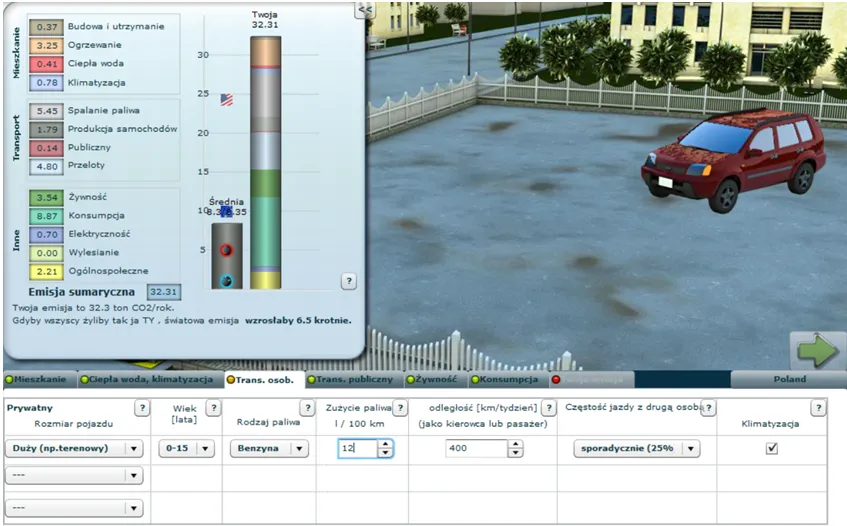Click the Publiczny 0.14 swatch
The image size is (847, 526).
coord(46,147)
